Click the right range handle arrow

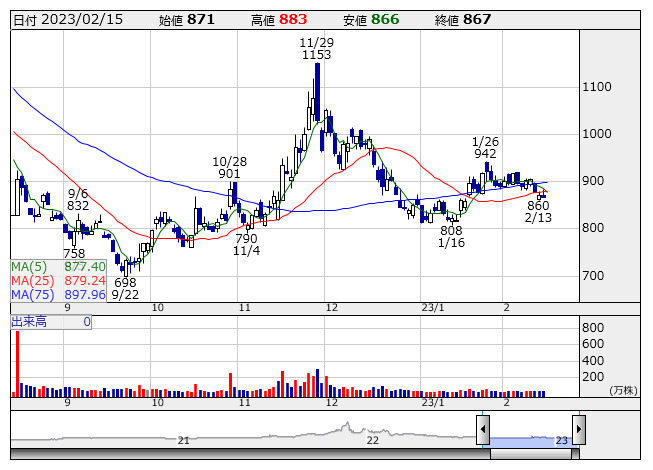coord(579,430)
